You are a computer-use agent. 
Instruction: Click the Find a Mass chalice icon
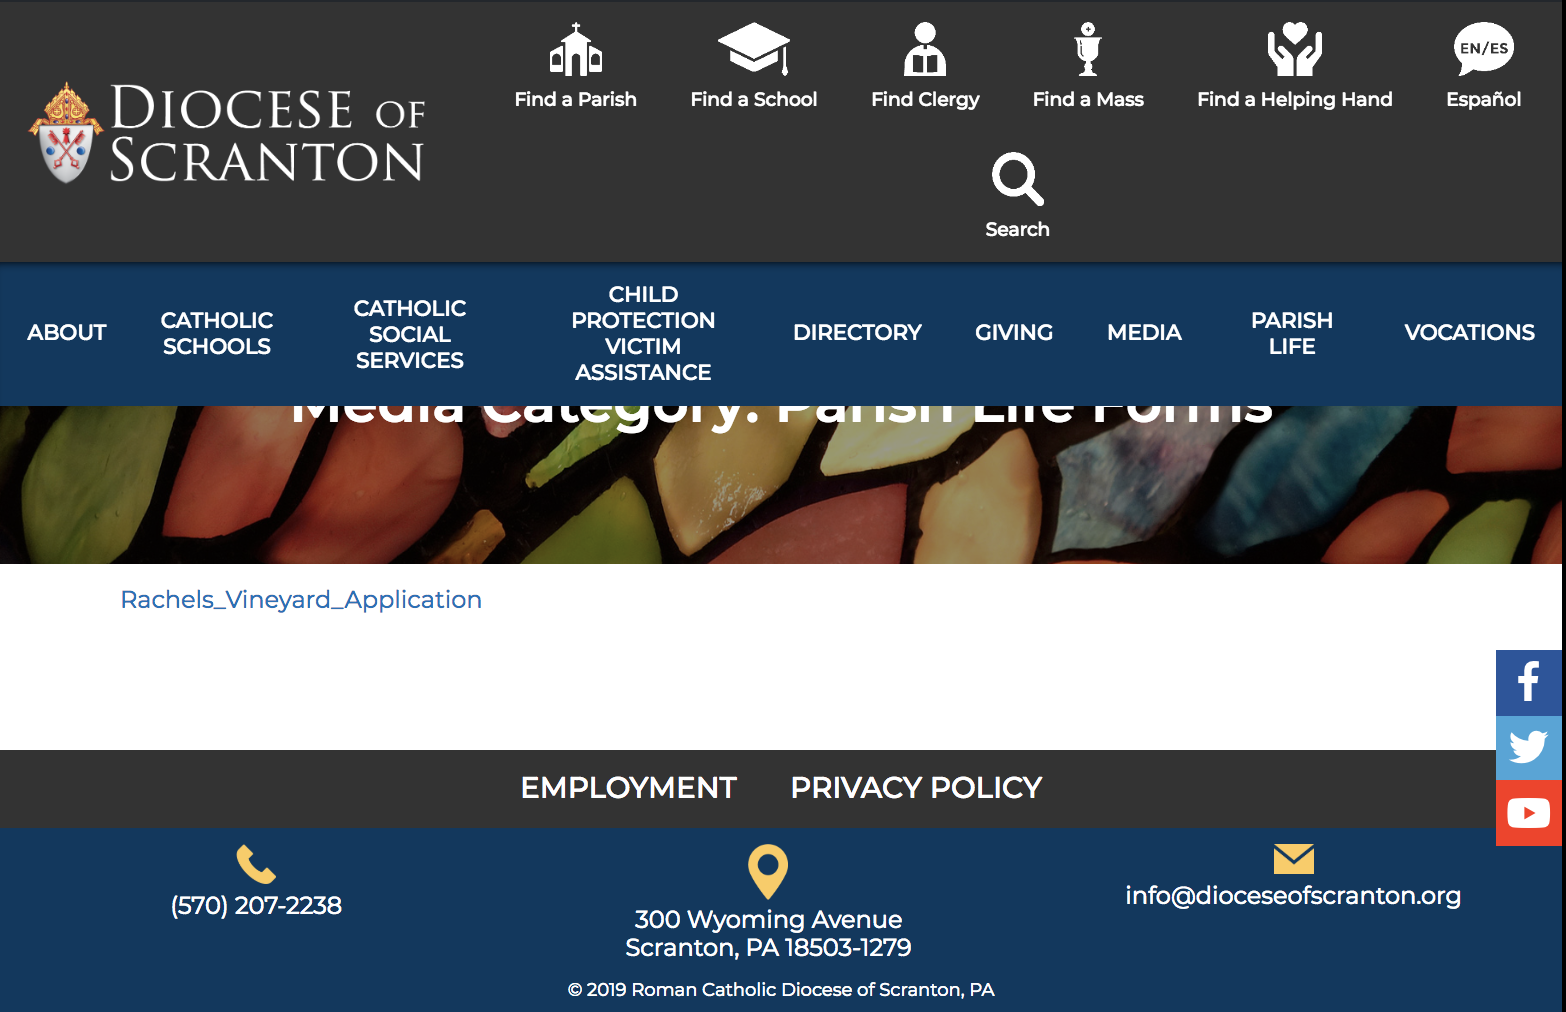[x=1088, y=50]
